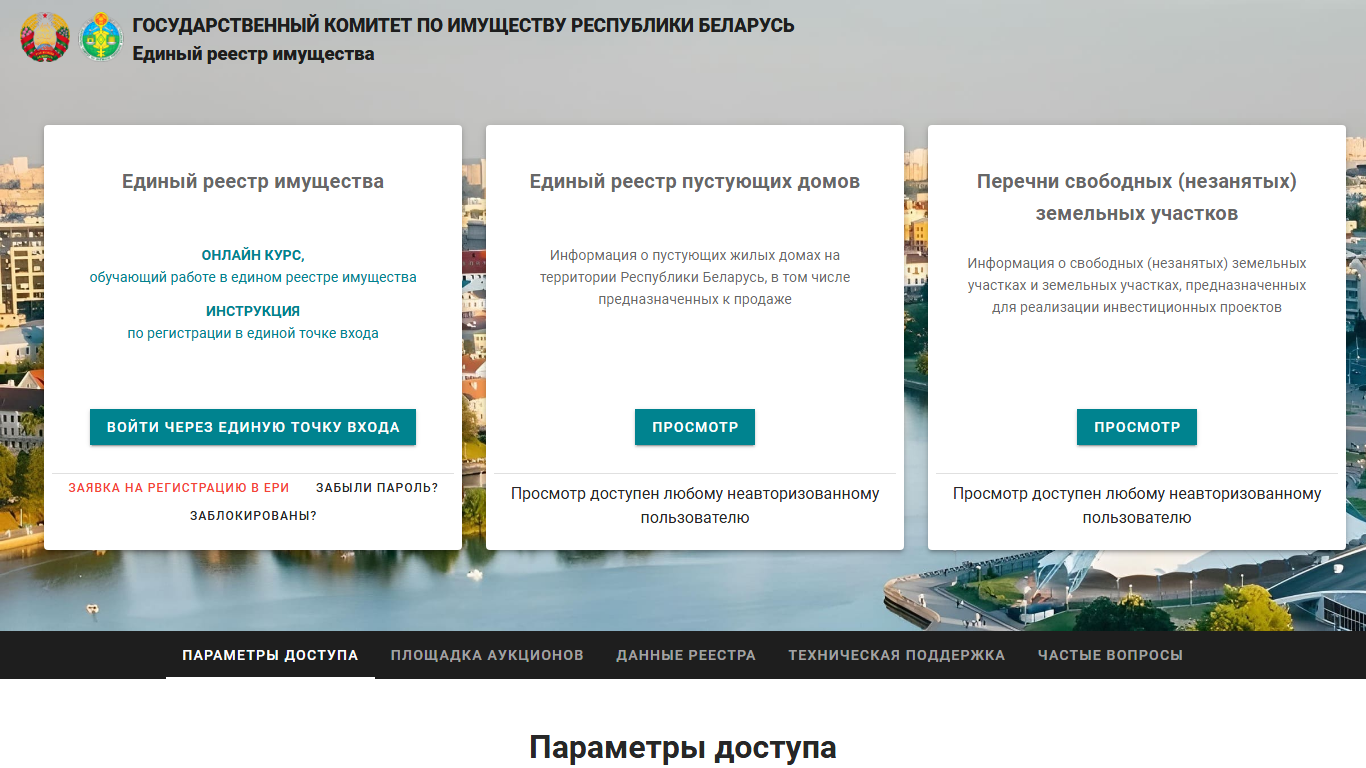
Task: Open the ДАННЫЕ РЕЕСТРА tab
Action: pos(686,655)
